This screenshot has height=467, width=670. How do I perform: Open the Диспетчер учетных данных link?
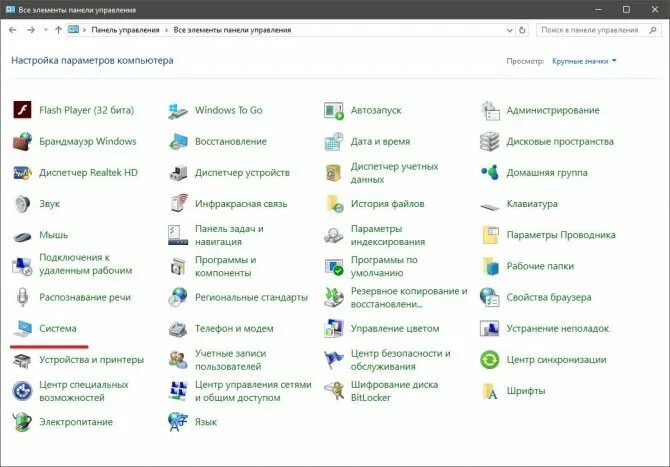[394, 173]
